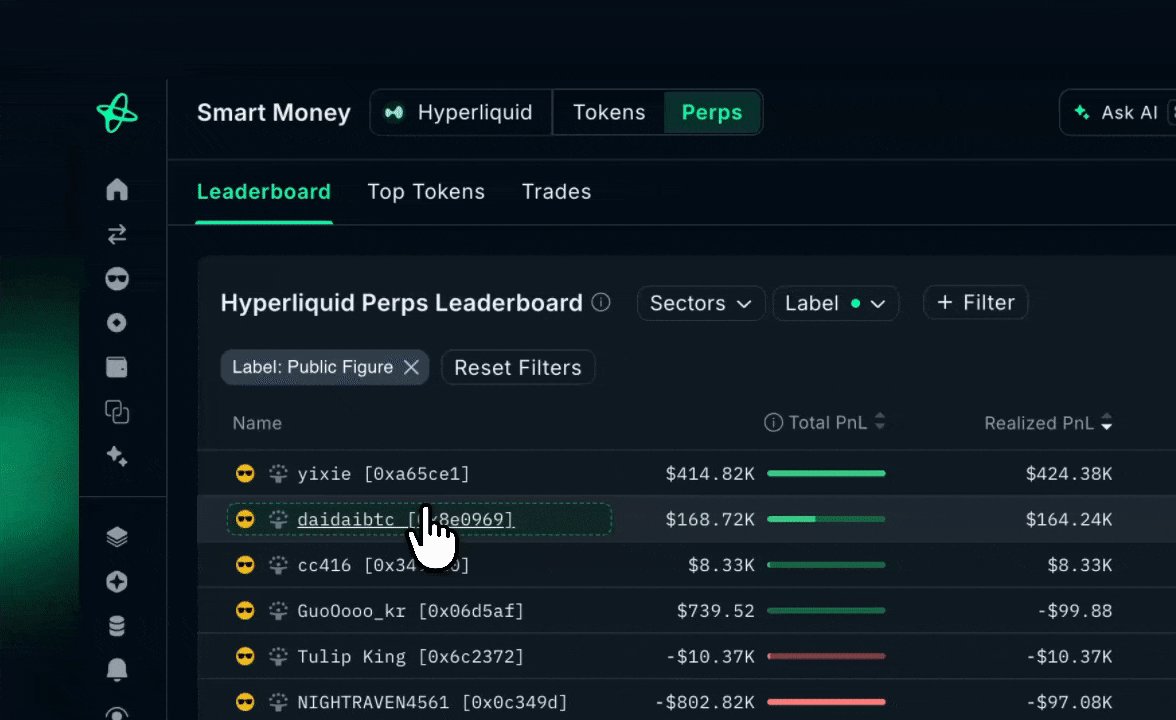Select the $168.72K Total PnL value
The height and width of the screenshot is (720, 1176).
(710, 520)
